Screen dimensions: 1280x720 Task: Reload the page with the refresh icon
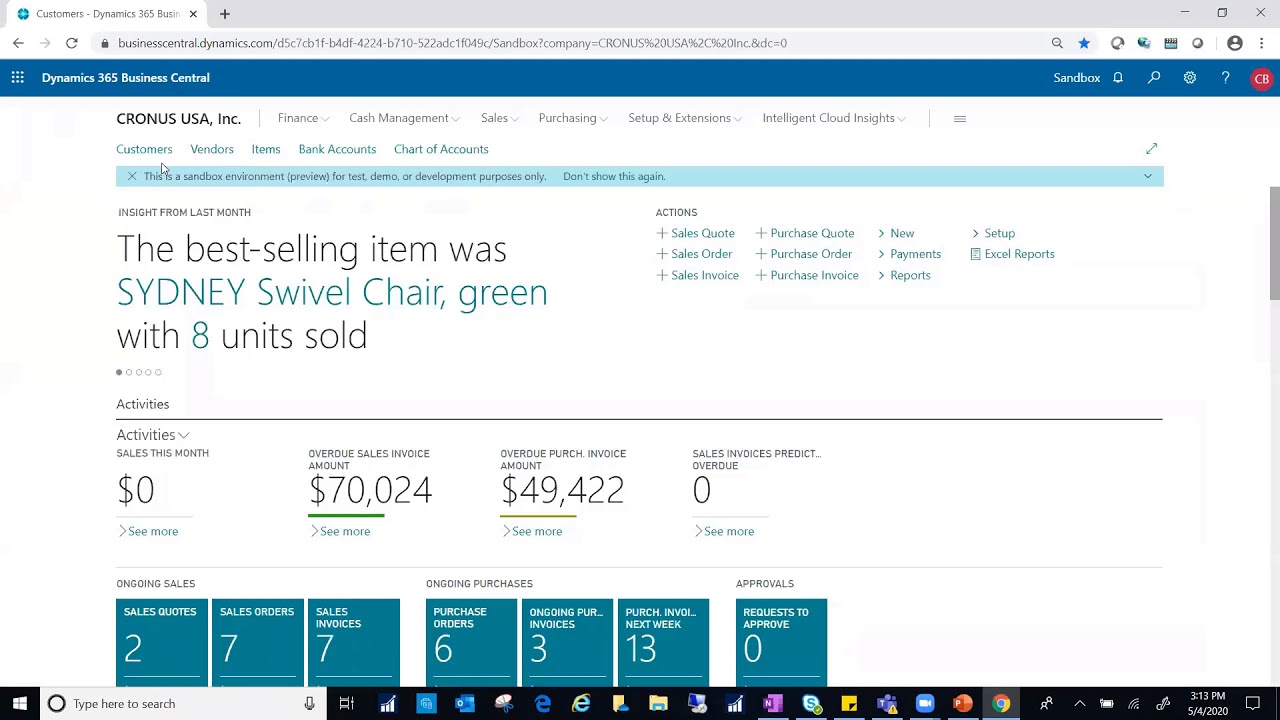click(x=72, y=43)
